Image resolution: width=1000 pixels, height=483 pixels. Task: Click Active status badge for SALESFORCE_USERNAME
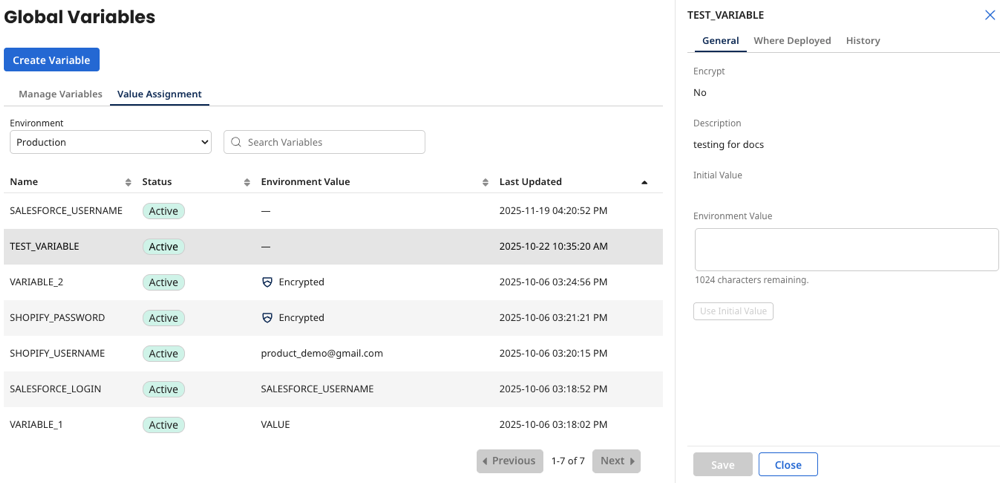pyautogui.click(x=163, y=211)
